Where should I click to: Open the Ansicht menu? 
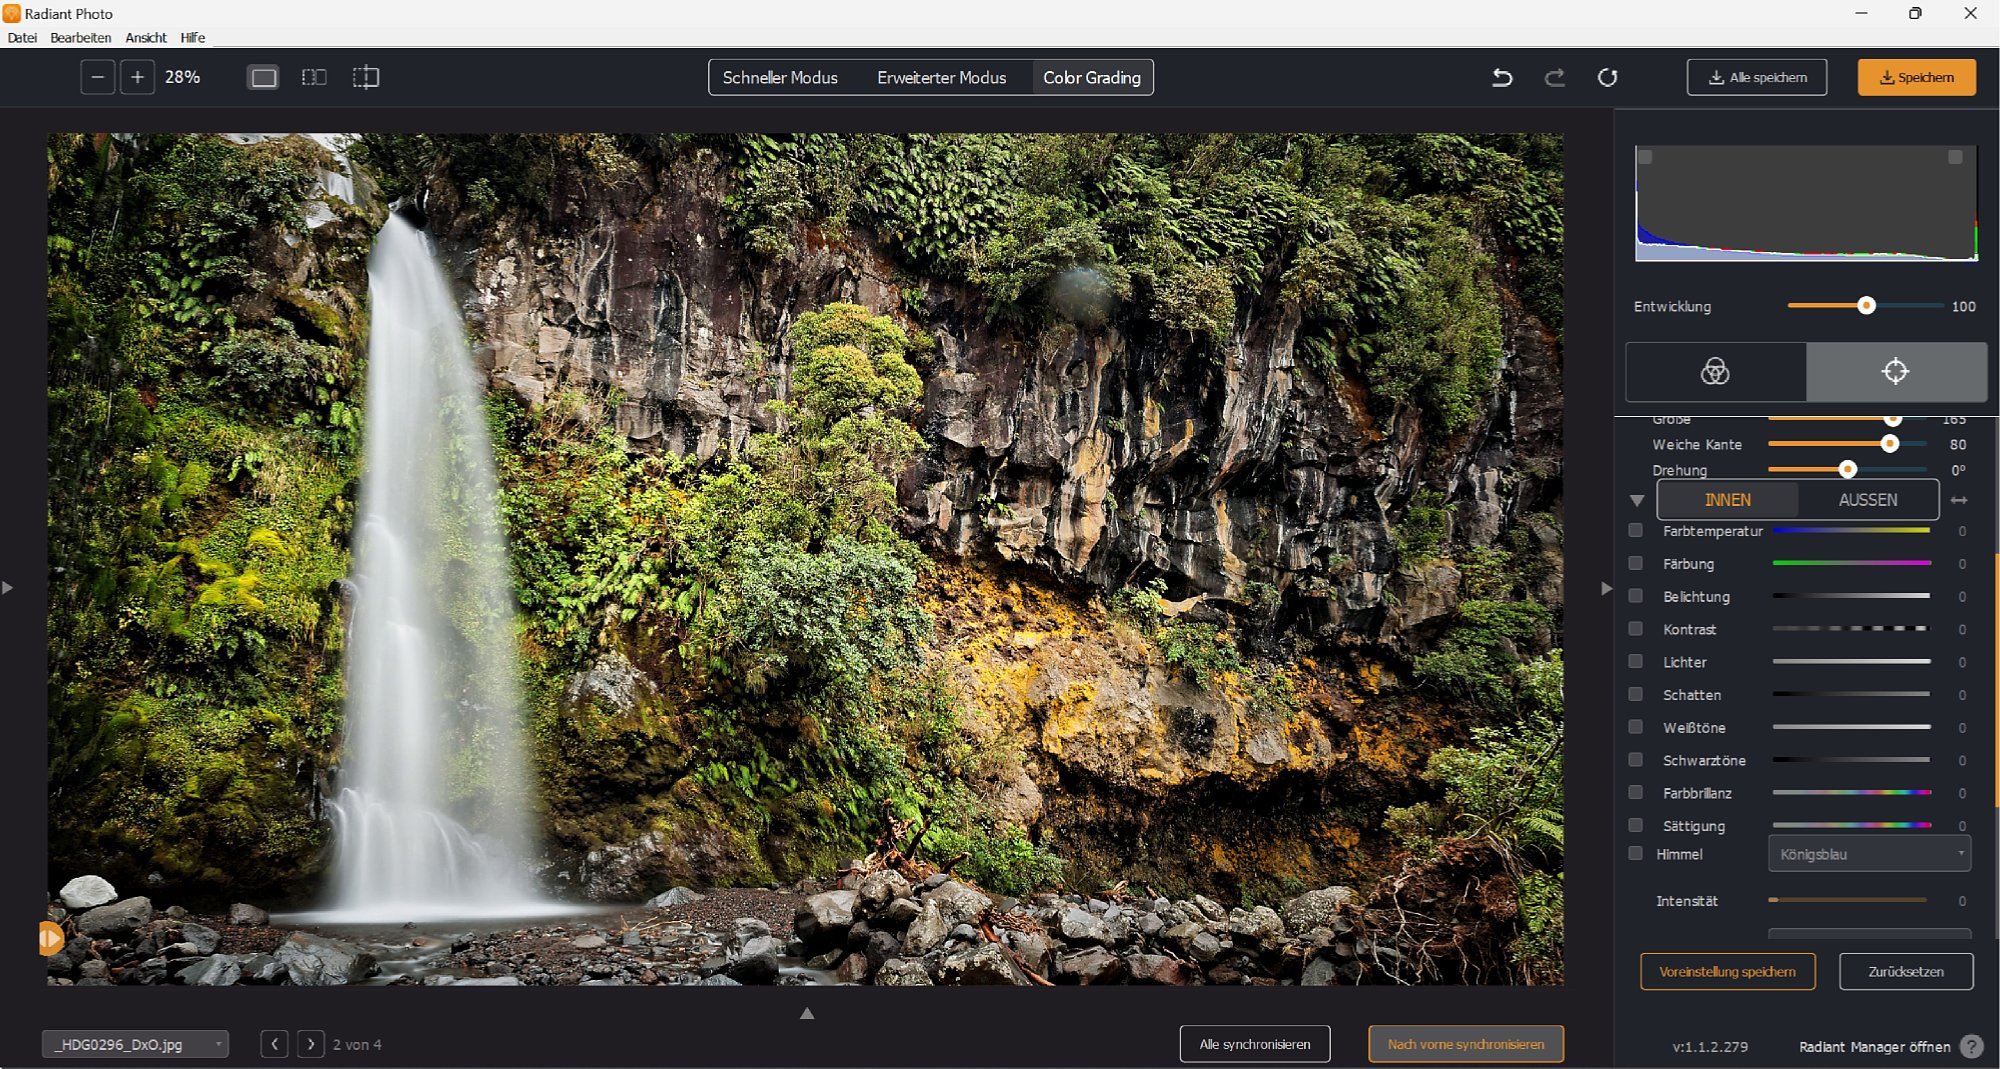coord(146,37)
